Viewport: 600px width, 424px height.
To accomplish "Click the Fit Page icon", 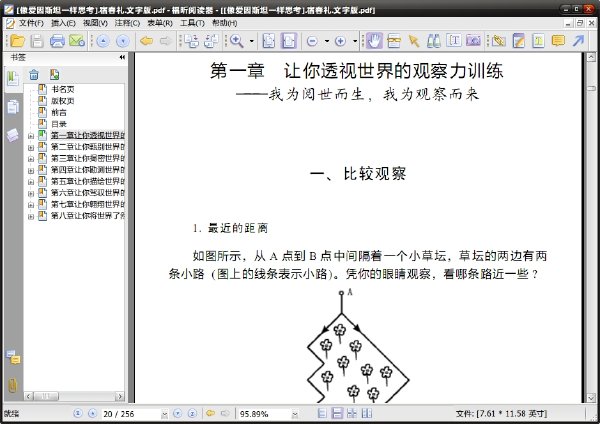I will tap(269, 41).
